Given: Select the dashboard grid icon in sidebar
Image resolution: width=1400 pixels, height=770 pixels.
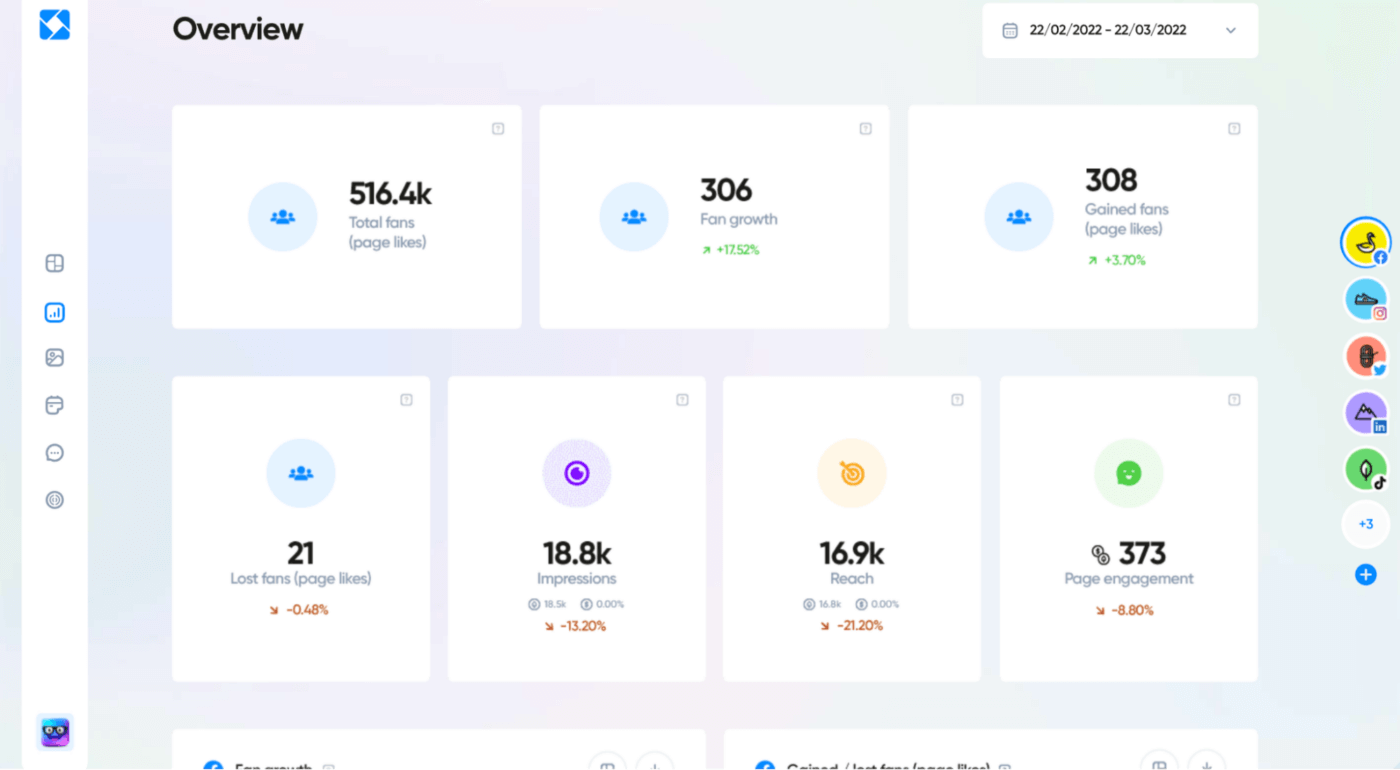Looking at the screenshot, I should [x=55, y=263].
